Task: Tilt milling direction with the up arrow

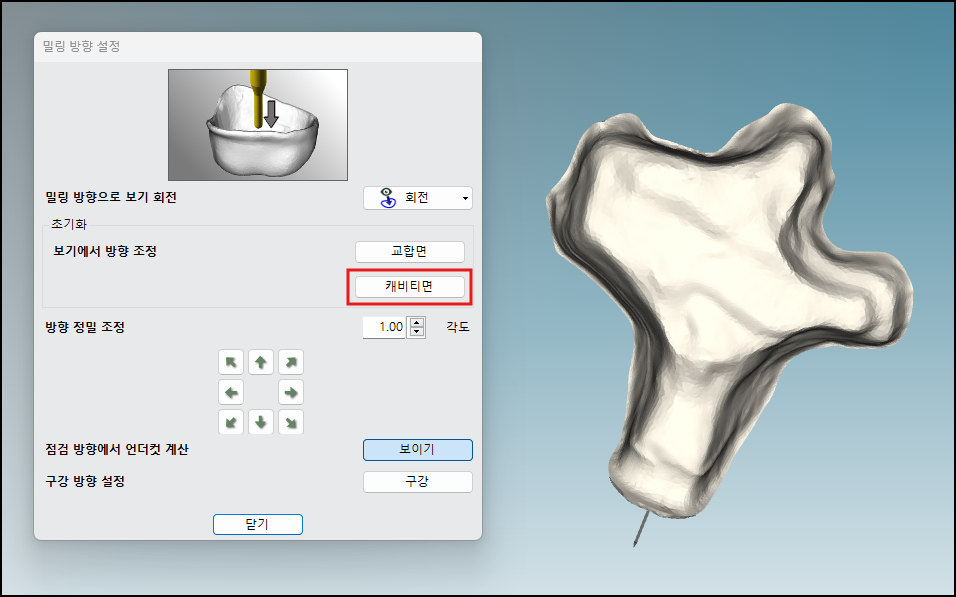Action: click(261, 362)
